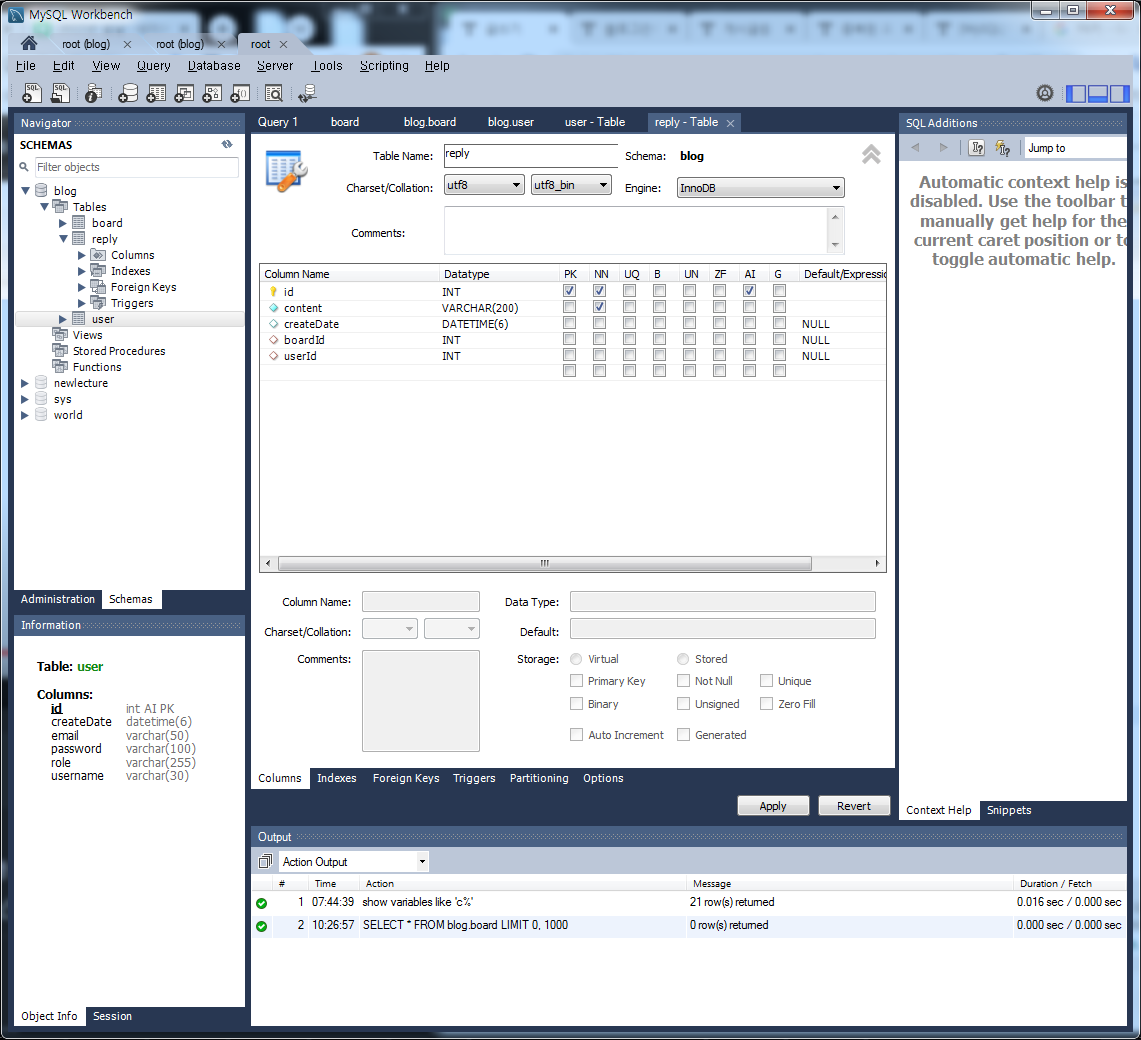Go to the home screen icon
1141x1040 pixels.
(29, 43)
